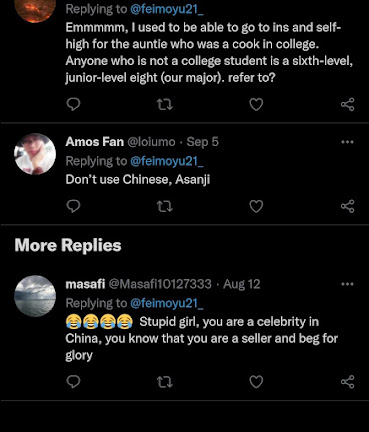369x432 pixels.
Task: Open more options for masafi's tweet
Action: (347, 284)
